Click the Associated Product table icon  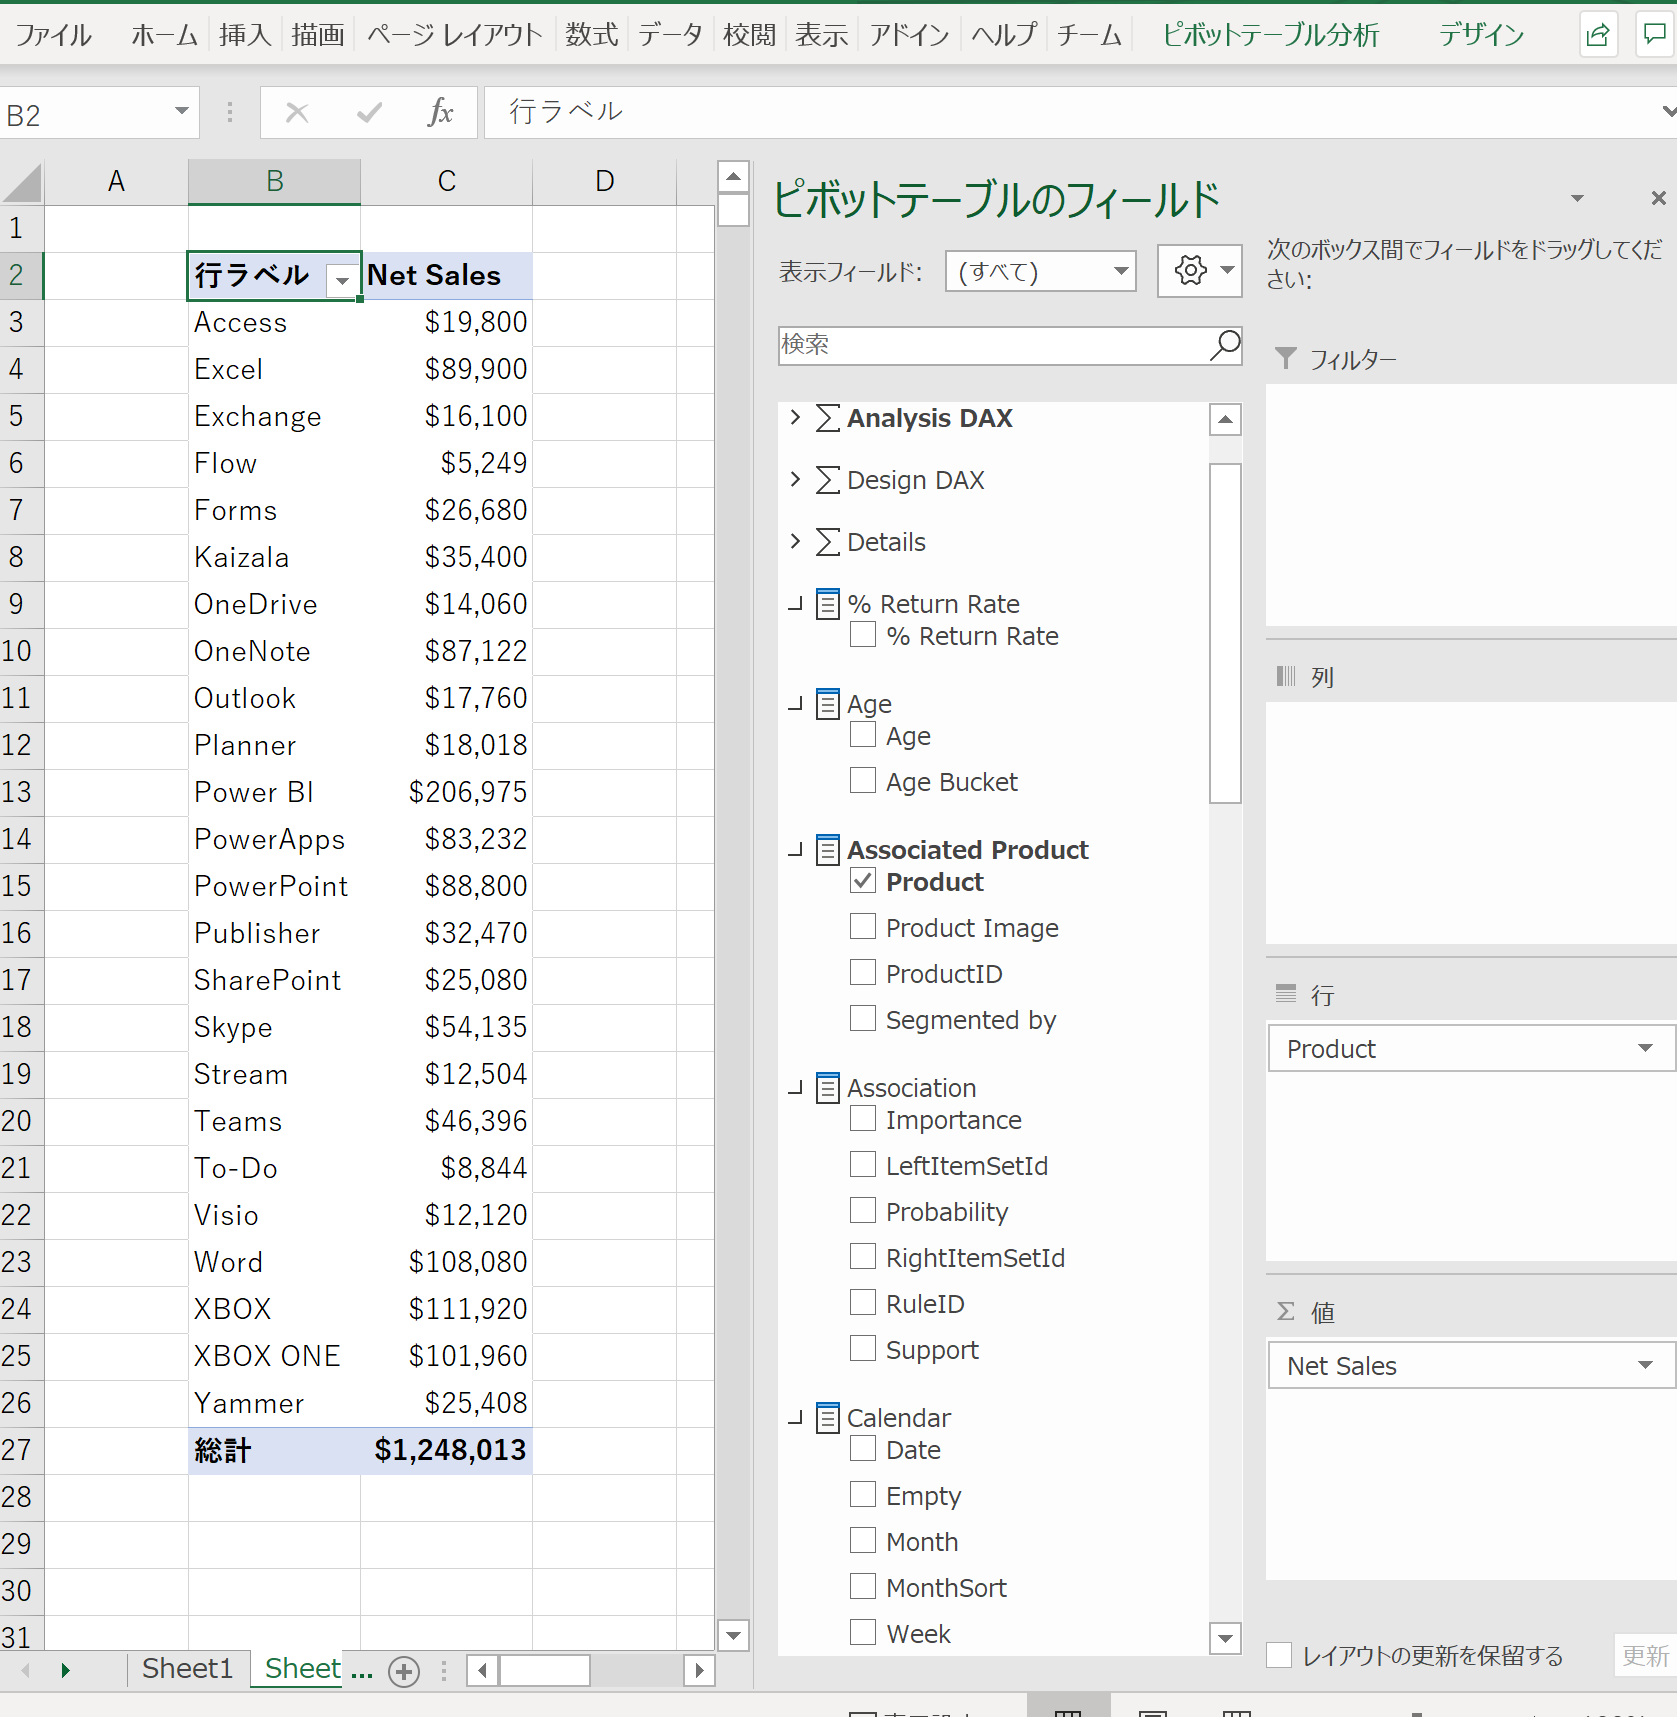click(827, 850)
